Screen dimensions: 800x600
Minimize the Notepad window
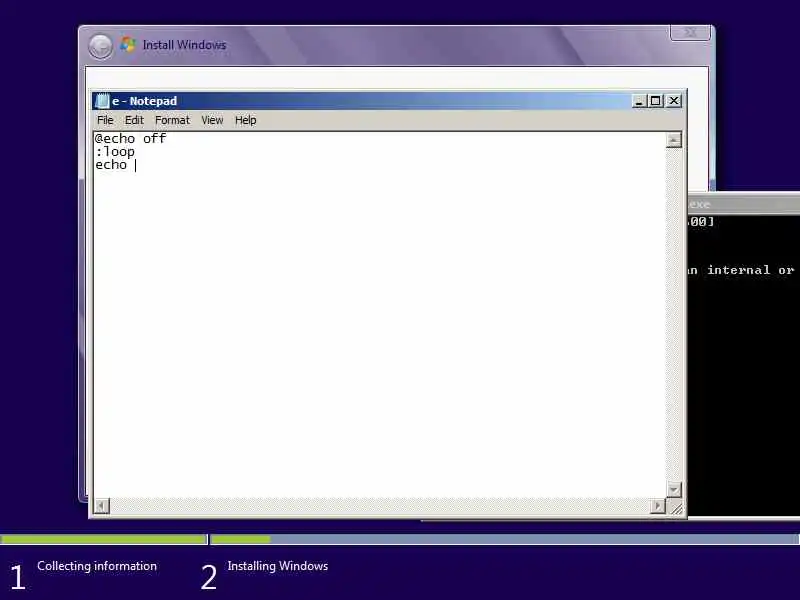(x=639, y=101)
